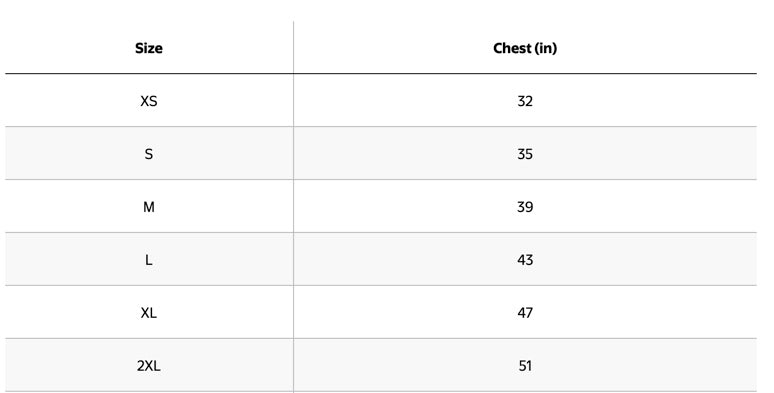Select the M size cell
The width and height of the screenshot is (774, 393).
point(149,207)
